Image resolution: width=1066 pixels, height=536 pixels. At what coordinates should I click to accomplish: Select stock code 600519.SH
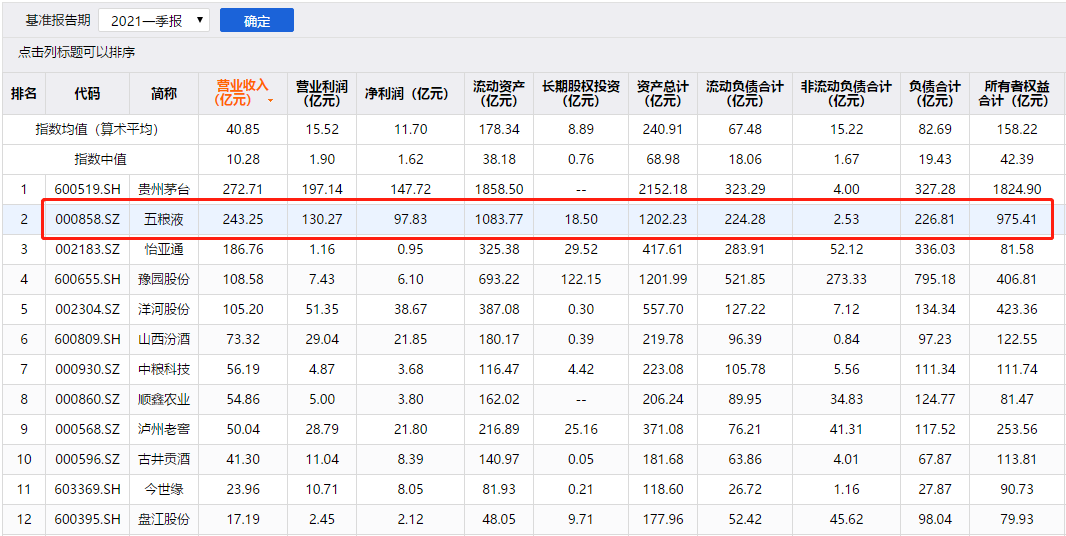coord(87,188)
